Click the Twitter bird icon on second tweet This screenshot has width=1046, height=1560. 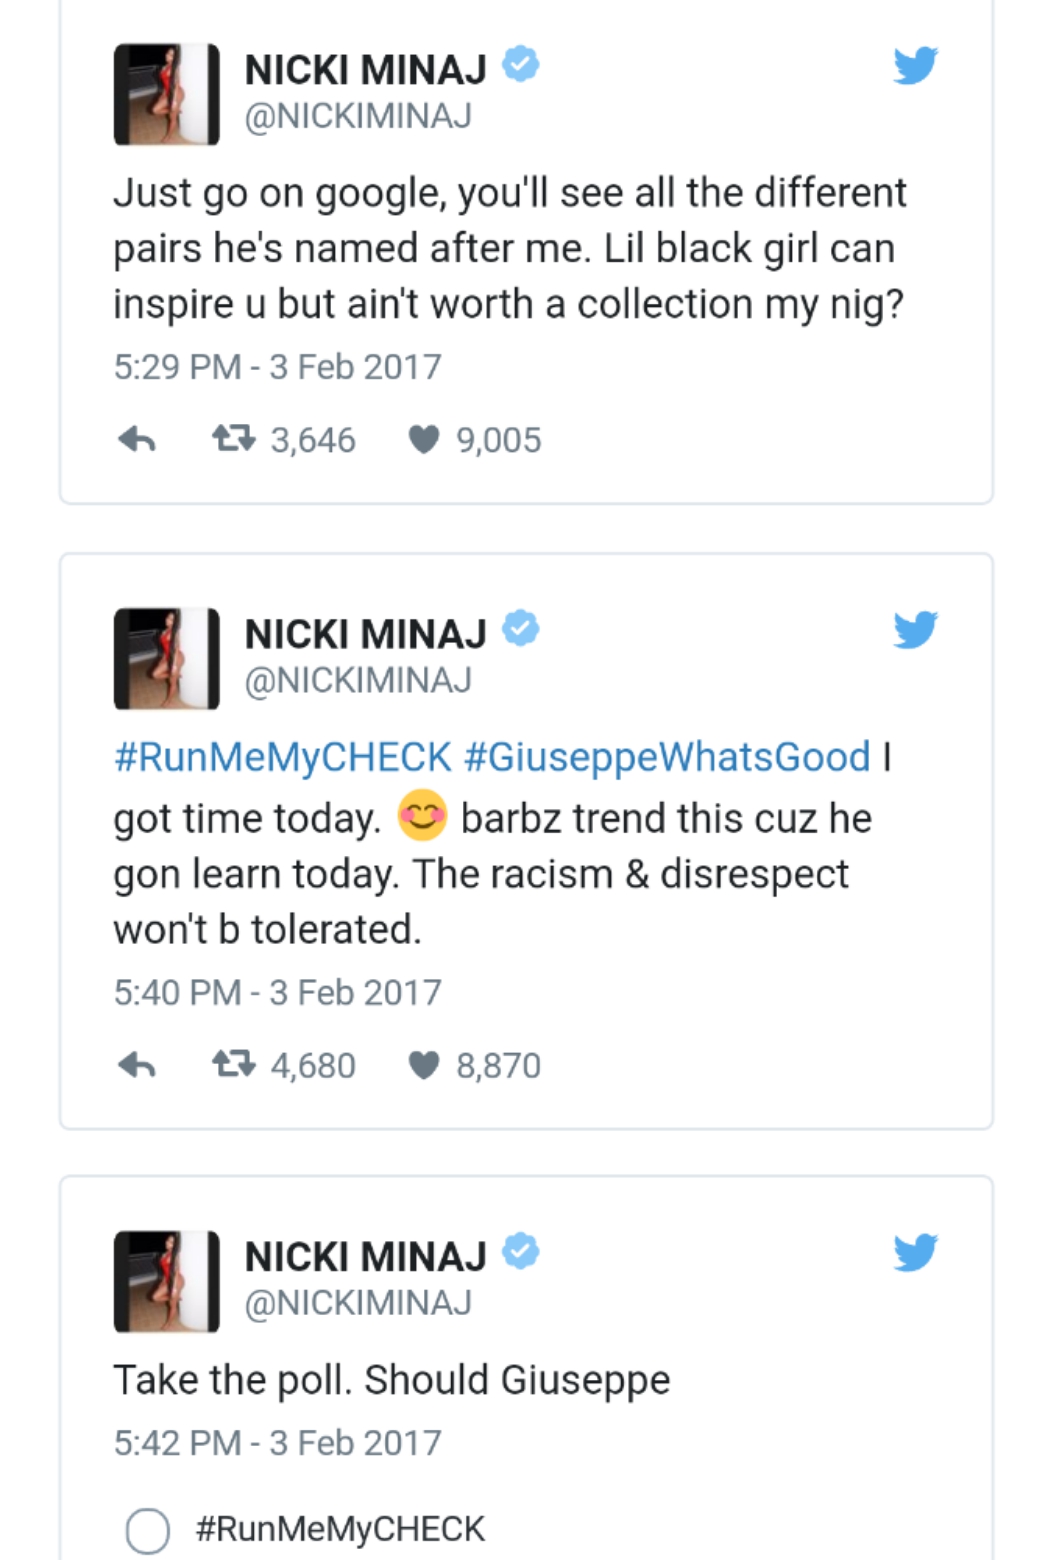pyautogui.click(x=915, y=630)
